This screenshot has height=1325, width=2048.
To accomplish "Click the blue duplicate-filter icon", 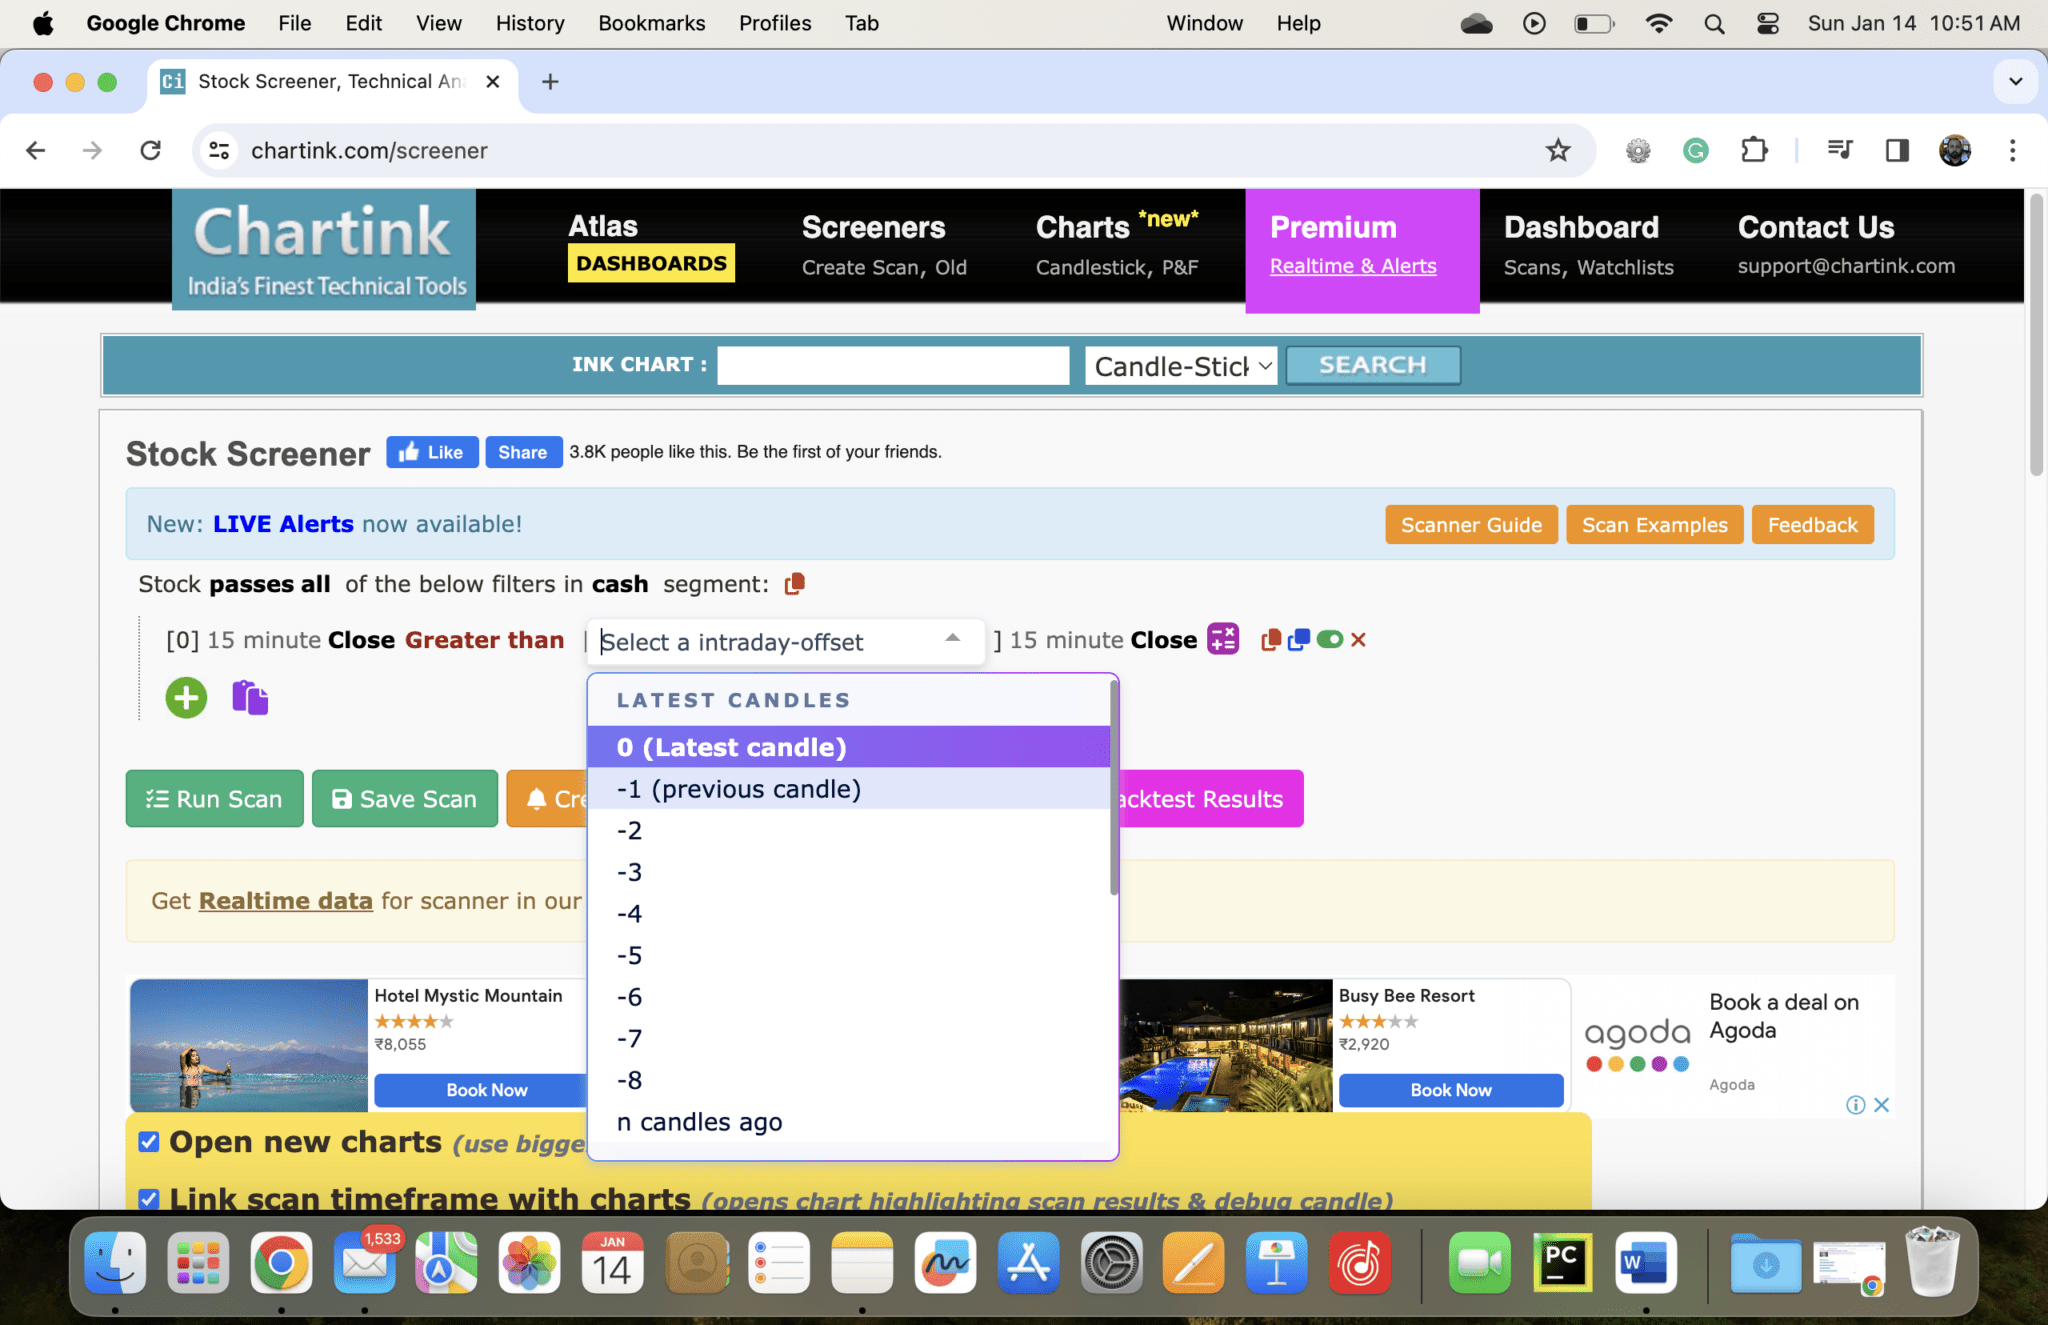I will (x=1298, y=639).
